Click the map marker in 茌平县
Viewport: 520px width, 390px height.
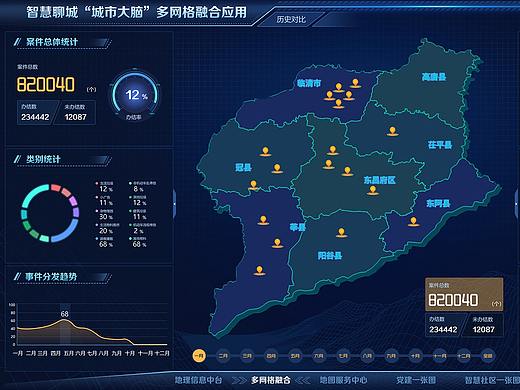(x=393, y=131)
